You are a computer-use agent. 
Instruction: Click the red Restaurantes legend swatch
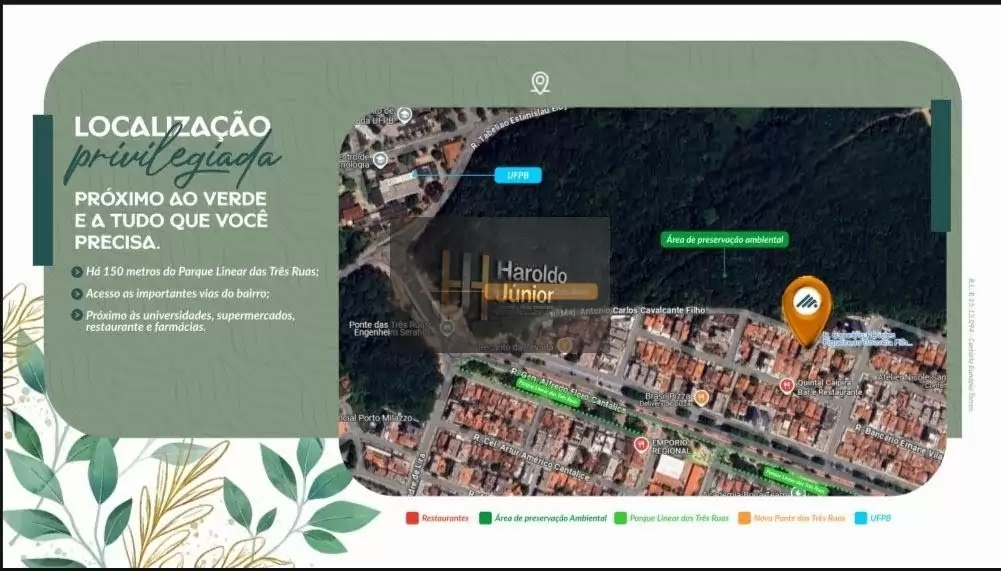click(412, 518)
